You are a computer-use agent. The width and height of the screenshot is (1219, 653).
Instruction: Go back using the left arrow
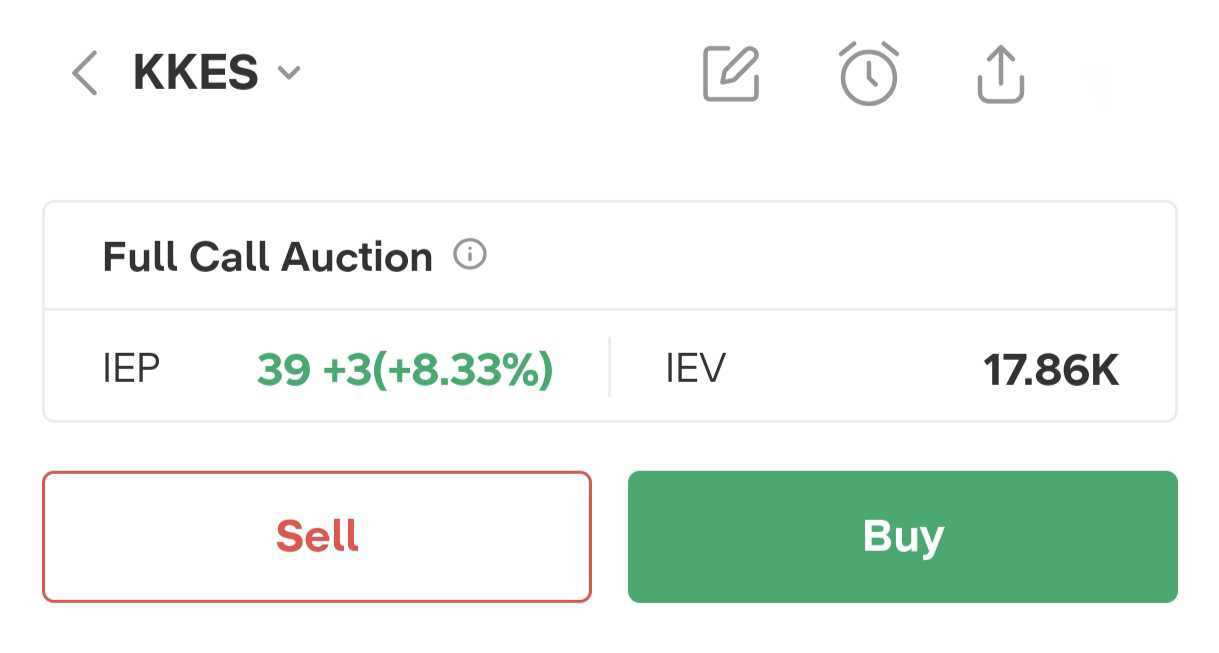click(x=85, y=74)
